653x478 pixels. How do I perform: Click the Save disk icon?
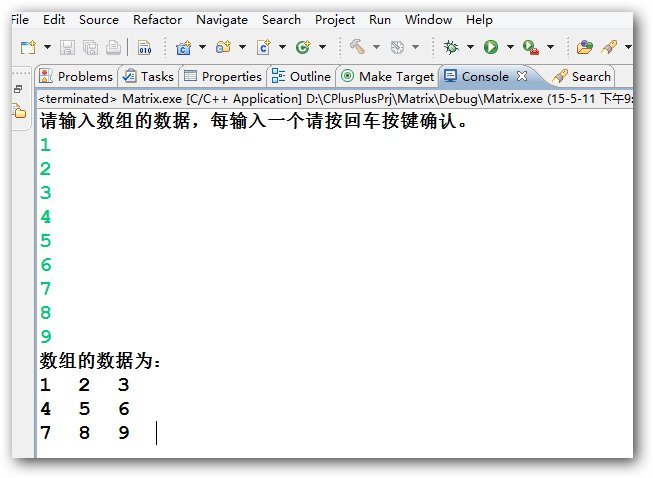pyautogui.click(x=67, y=47)
